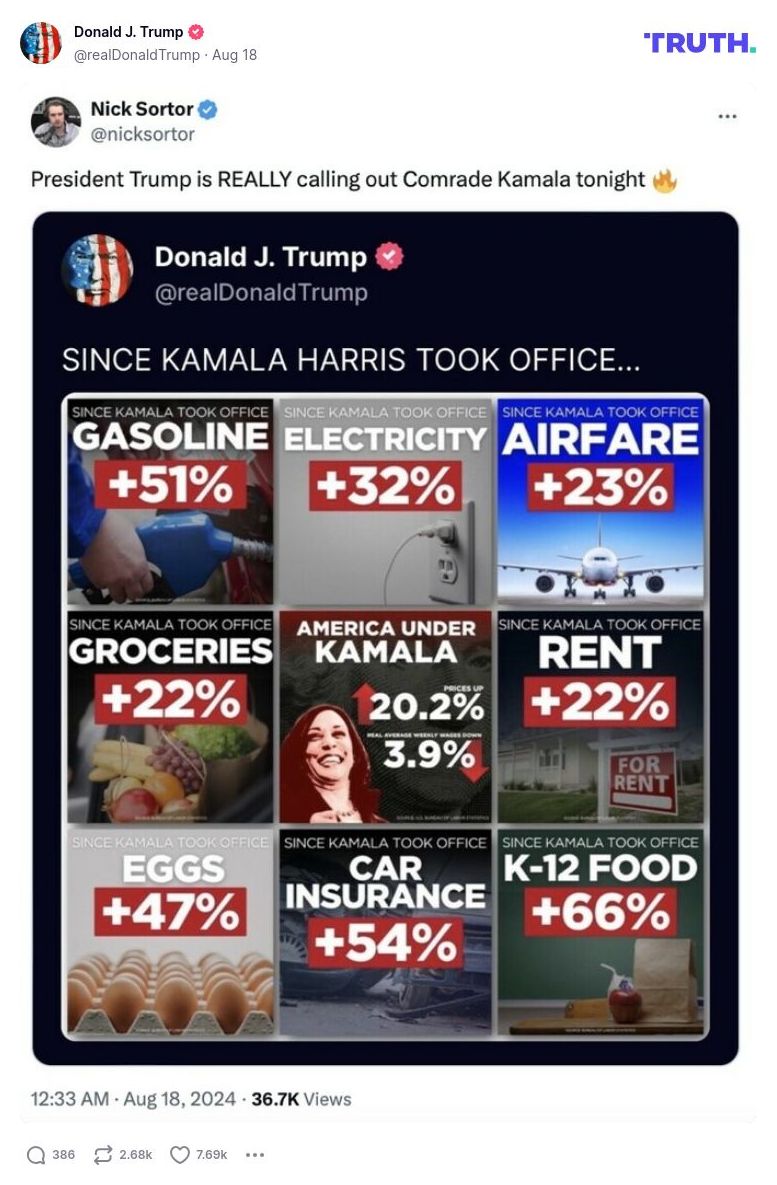This screenshot has height=1185, width=777.
Task: Click Donald J. Trump's blue verified badge
Action: pyautogui.click(x=197, y=31)
